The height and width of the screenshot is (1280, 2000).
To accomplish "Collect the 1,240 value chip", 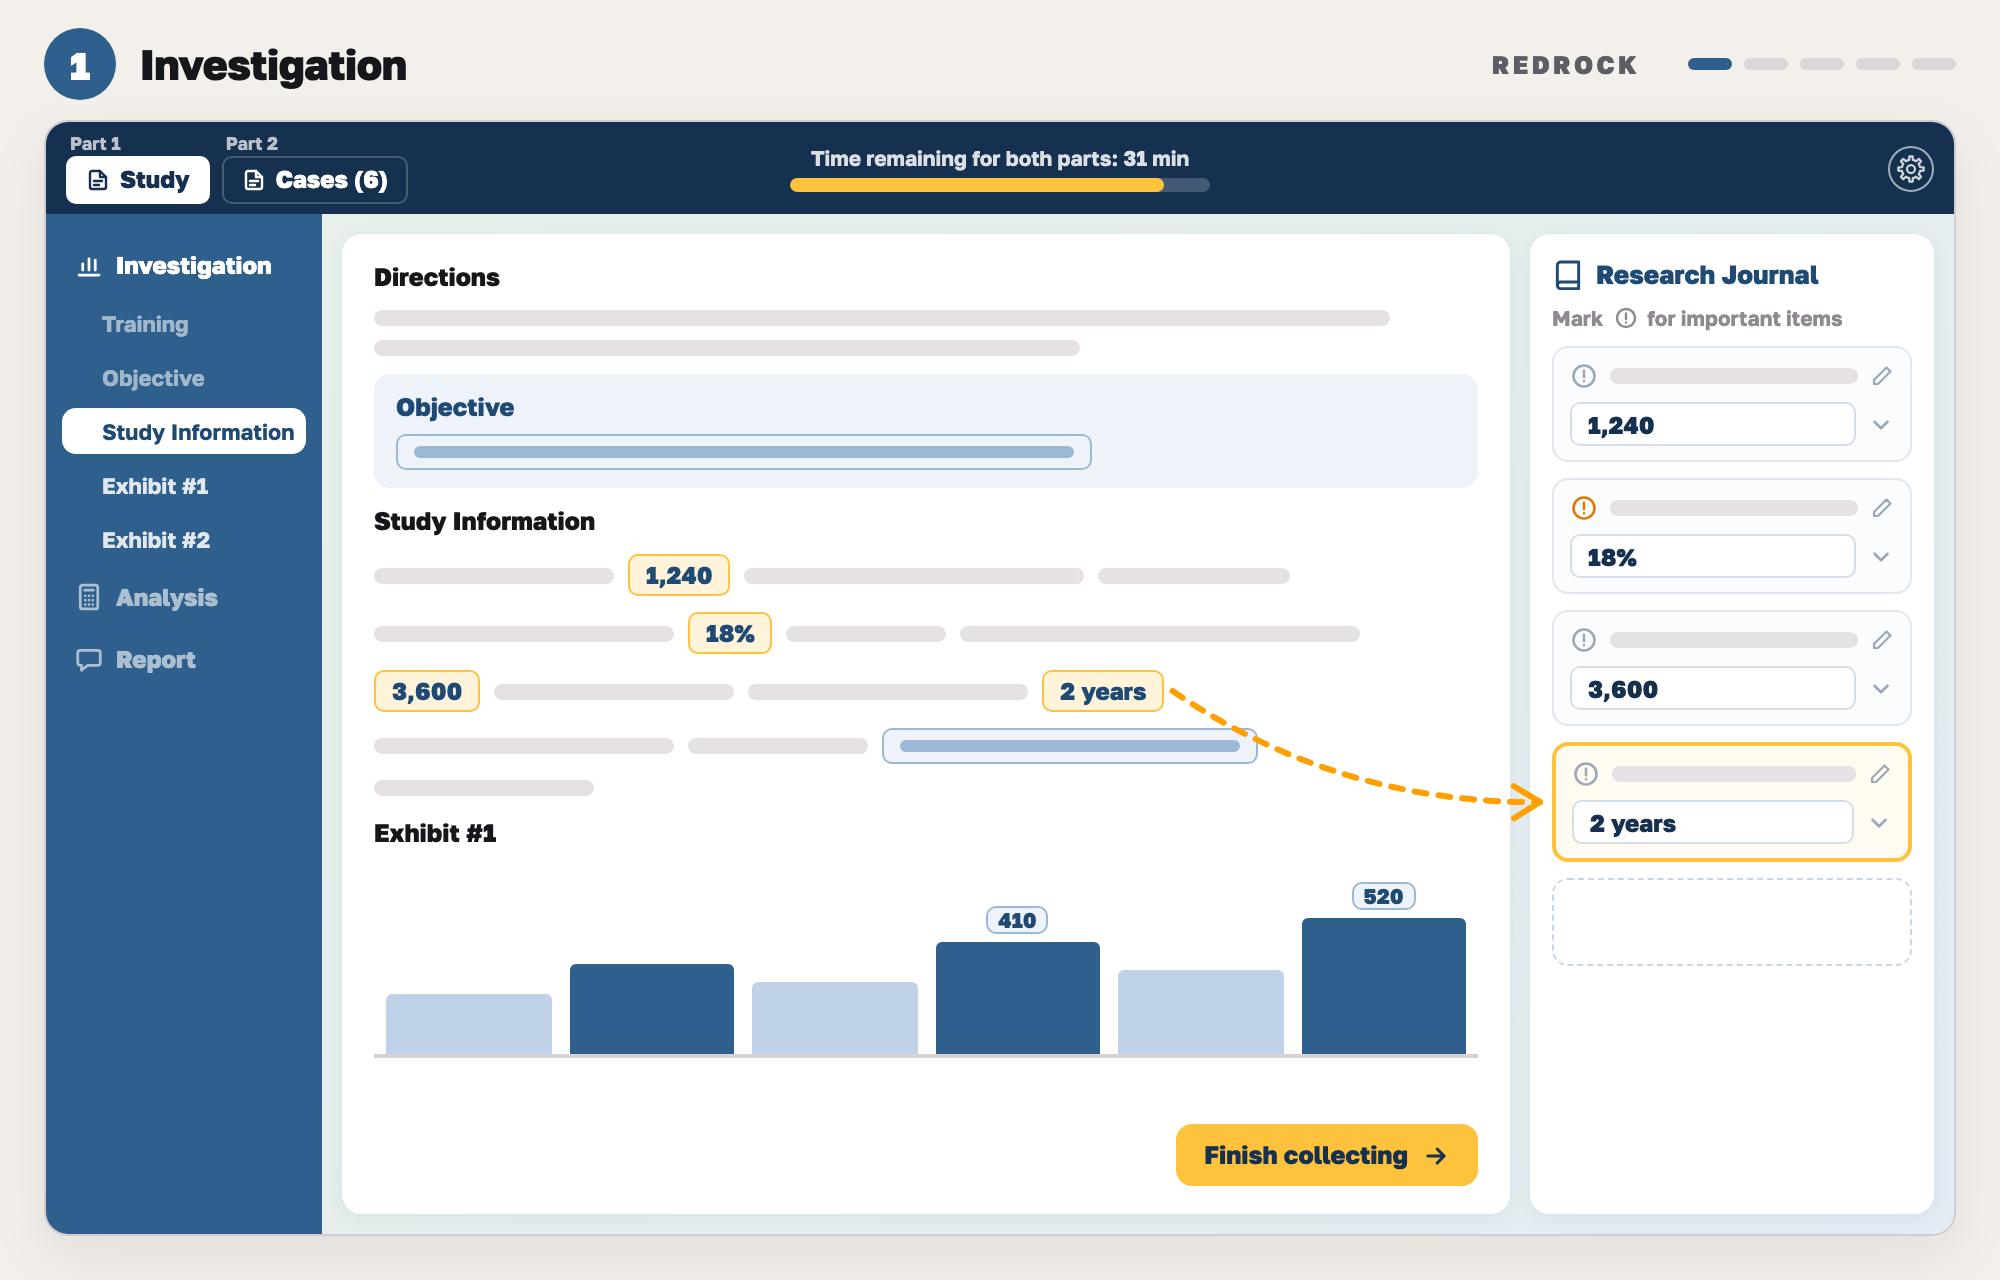I will point(678,575).
